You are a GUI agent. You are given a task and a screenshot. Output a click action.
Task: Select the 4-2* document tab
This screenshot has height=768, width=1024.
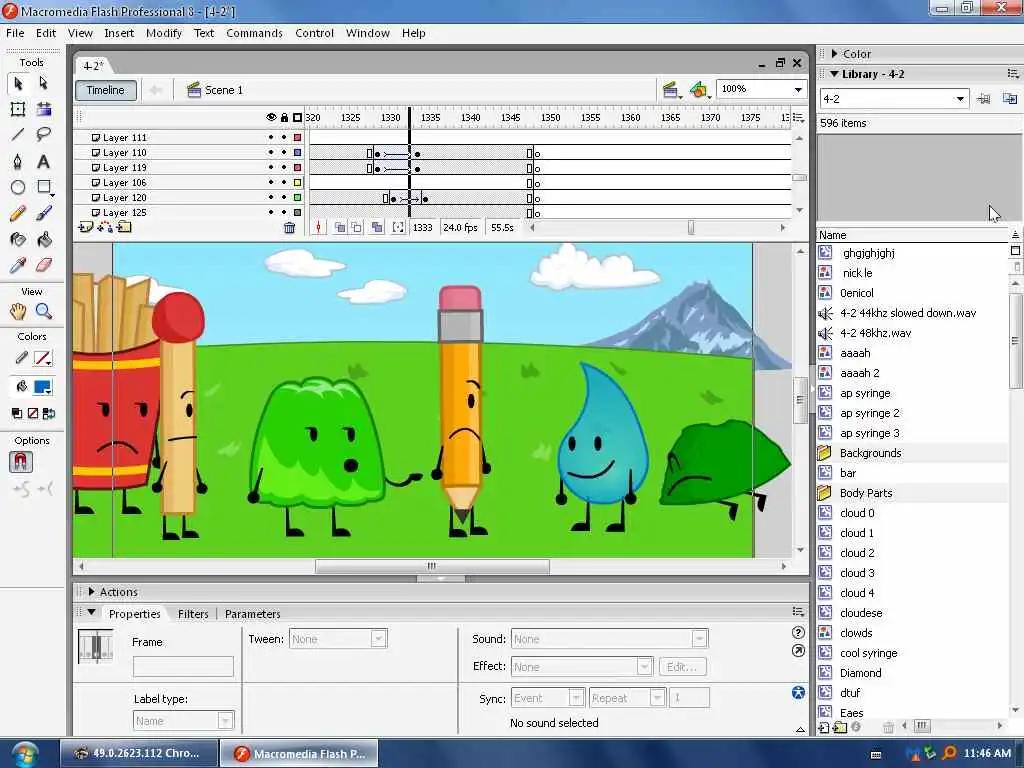pos(93,66)
